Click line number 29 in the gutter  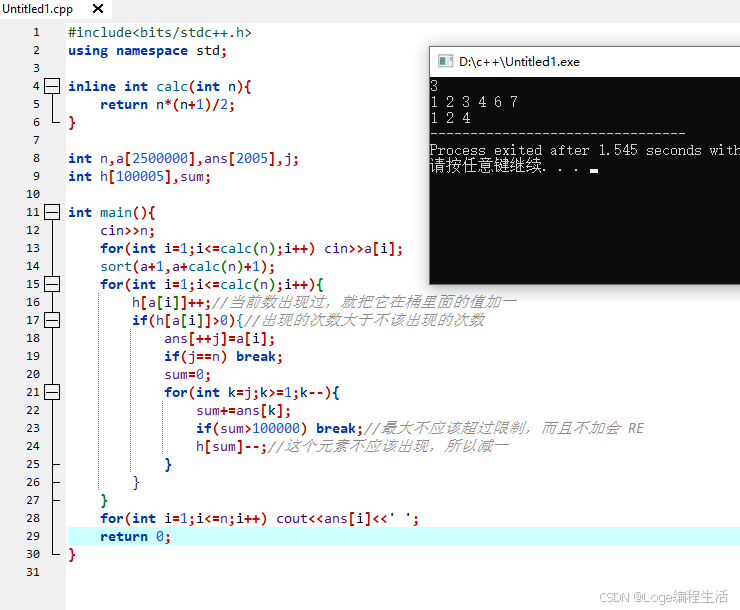click(33, 536)
